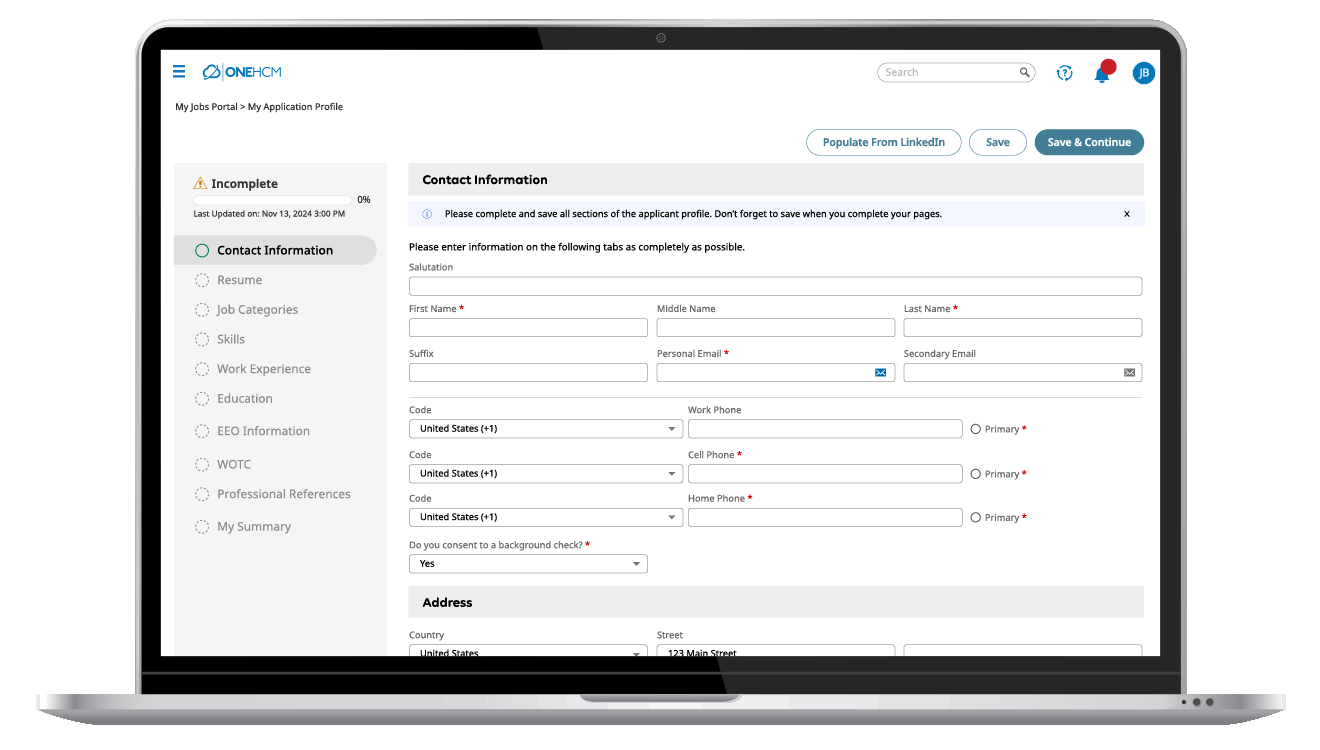Screen dimensions: 1320x750
Task: Set Cell Phone as Primary
Action: tap(976, 474)
